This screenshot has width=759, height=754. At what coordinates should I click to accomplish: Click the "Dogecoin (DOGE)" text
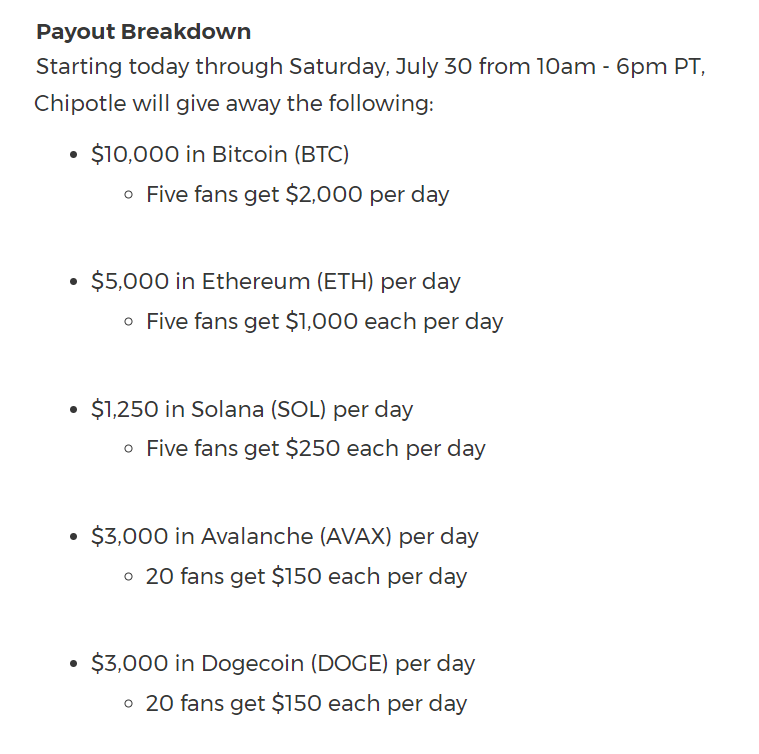click(x=295, y=664)
